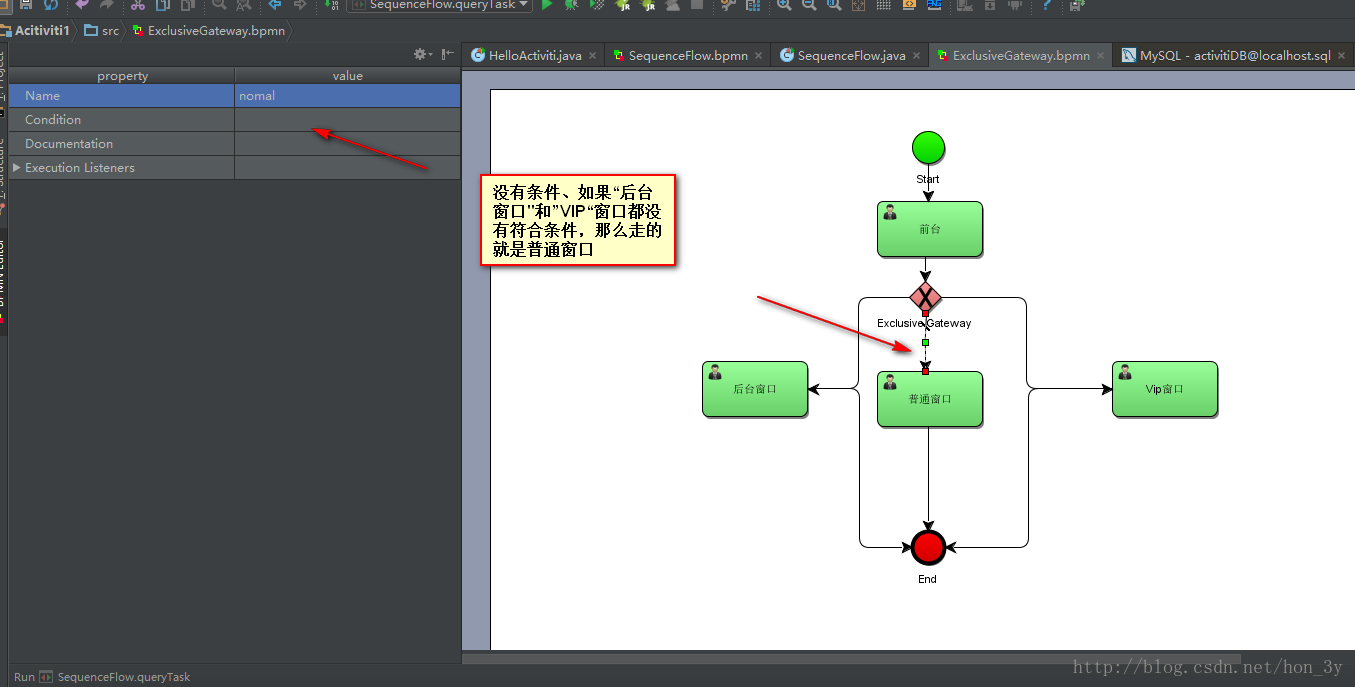Select the Name property row
The image size is (1355, 687).
[x=235, y=96]
